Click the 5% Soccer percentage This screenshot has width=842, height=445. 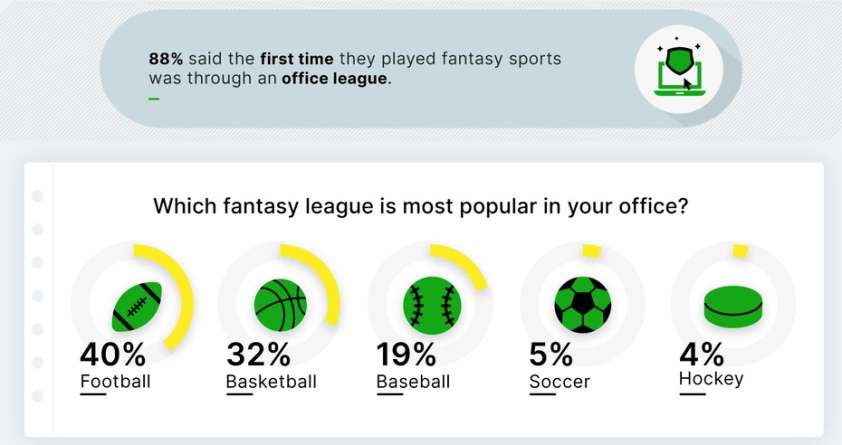click(x=551, y=355)
